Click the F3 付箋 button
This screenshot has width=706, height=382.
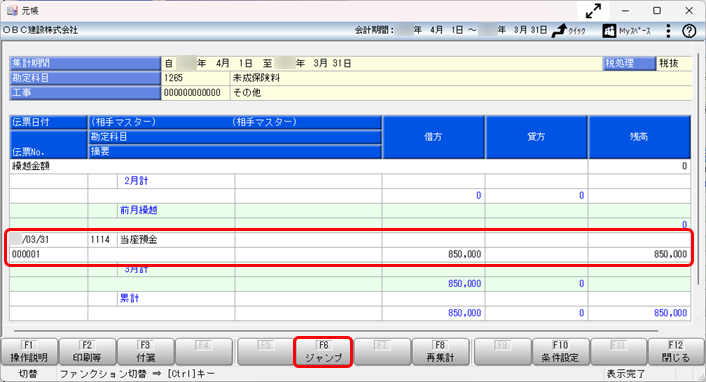tap(145, 351)
